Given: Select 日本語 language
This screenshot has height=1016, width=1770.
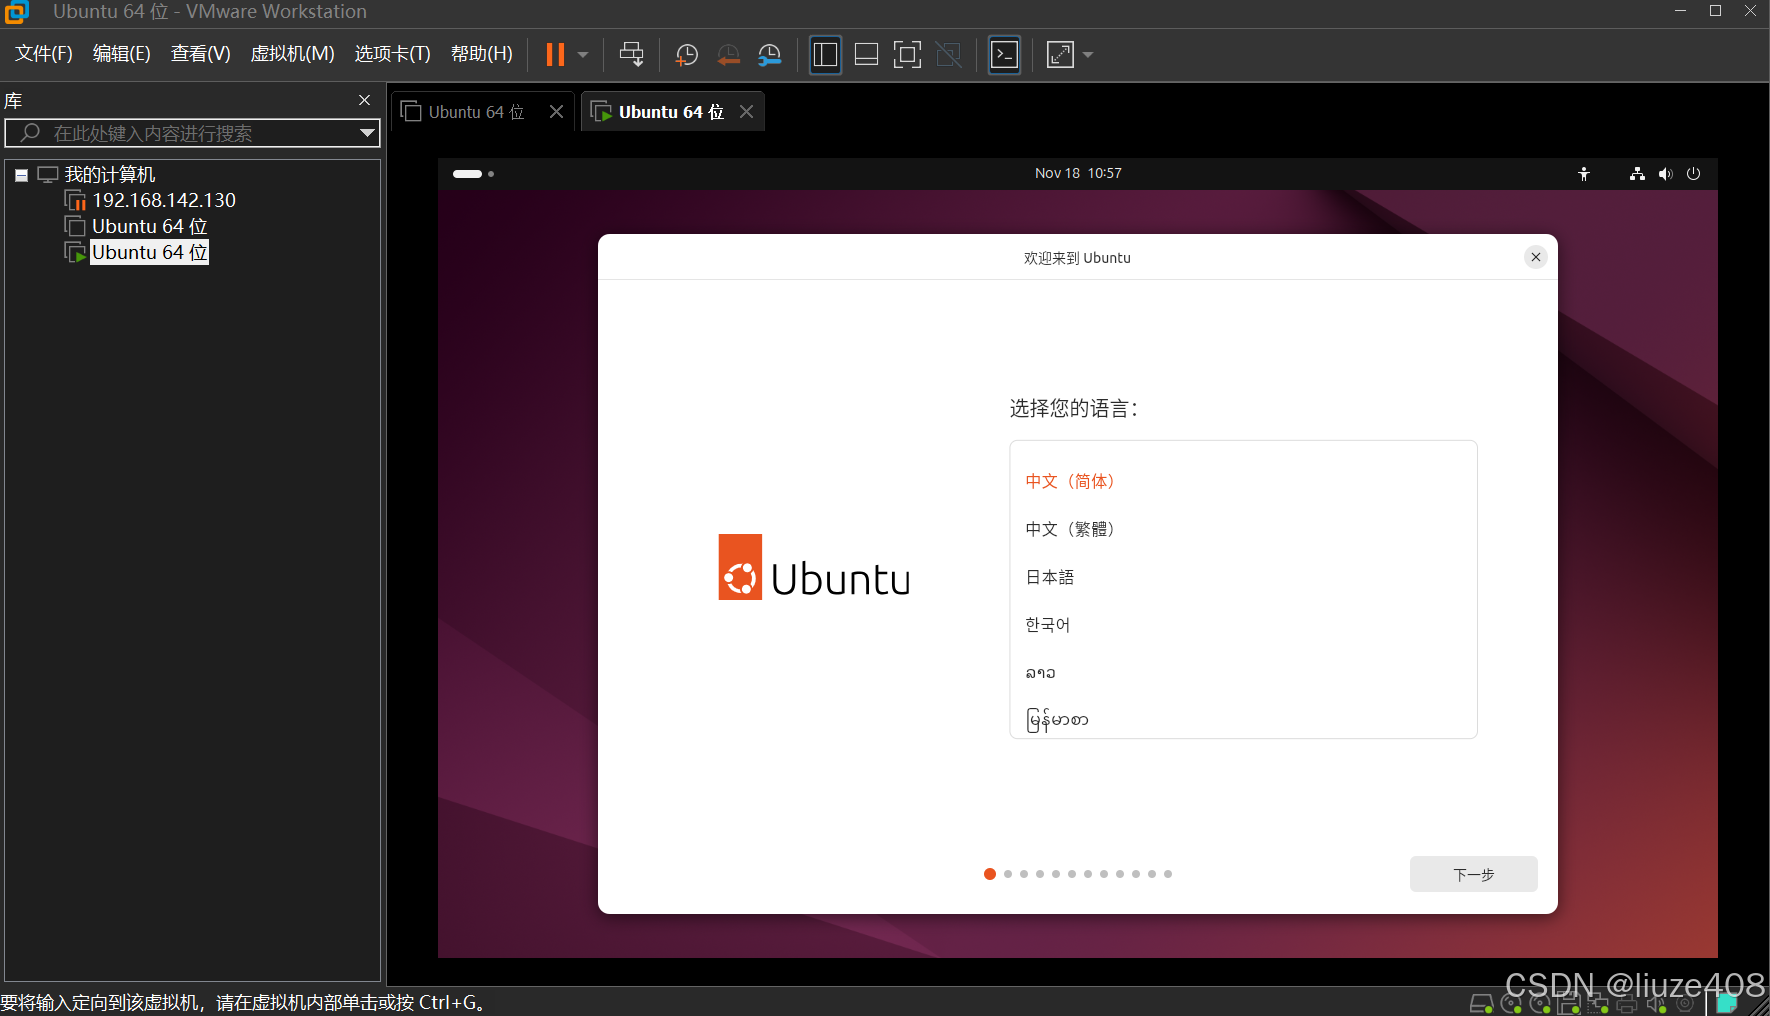Looking at the screenshot, I should click(x=1243, y=577).
